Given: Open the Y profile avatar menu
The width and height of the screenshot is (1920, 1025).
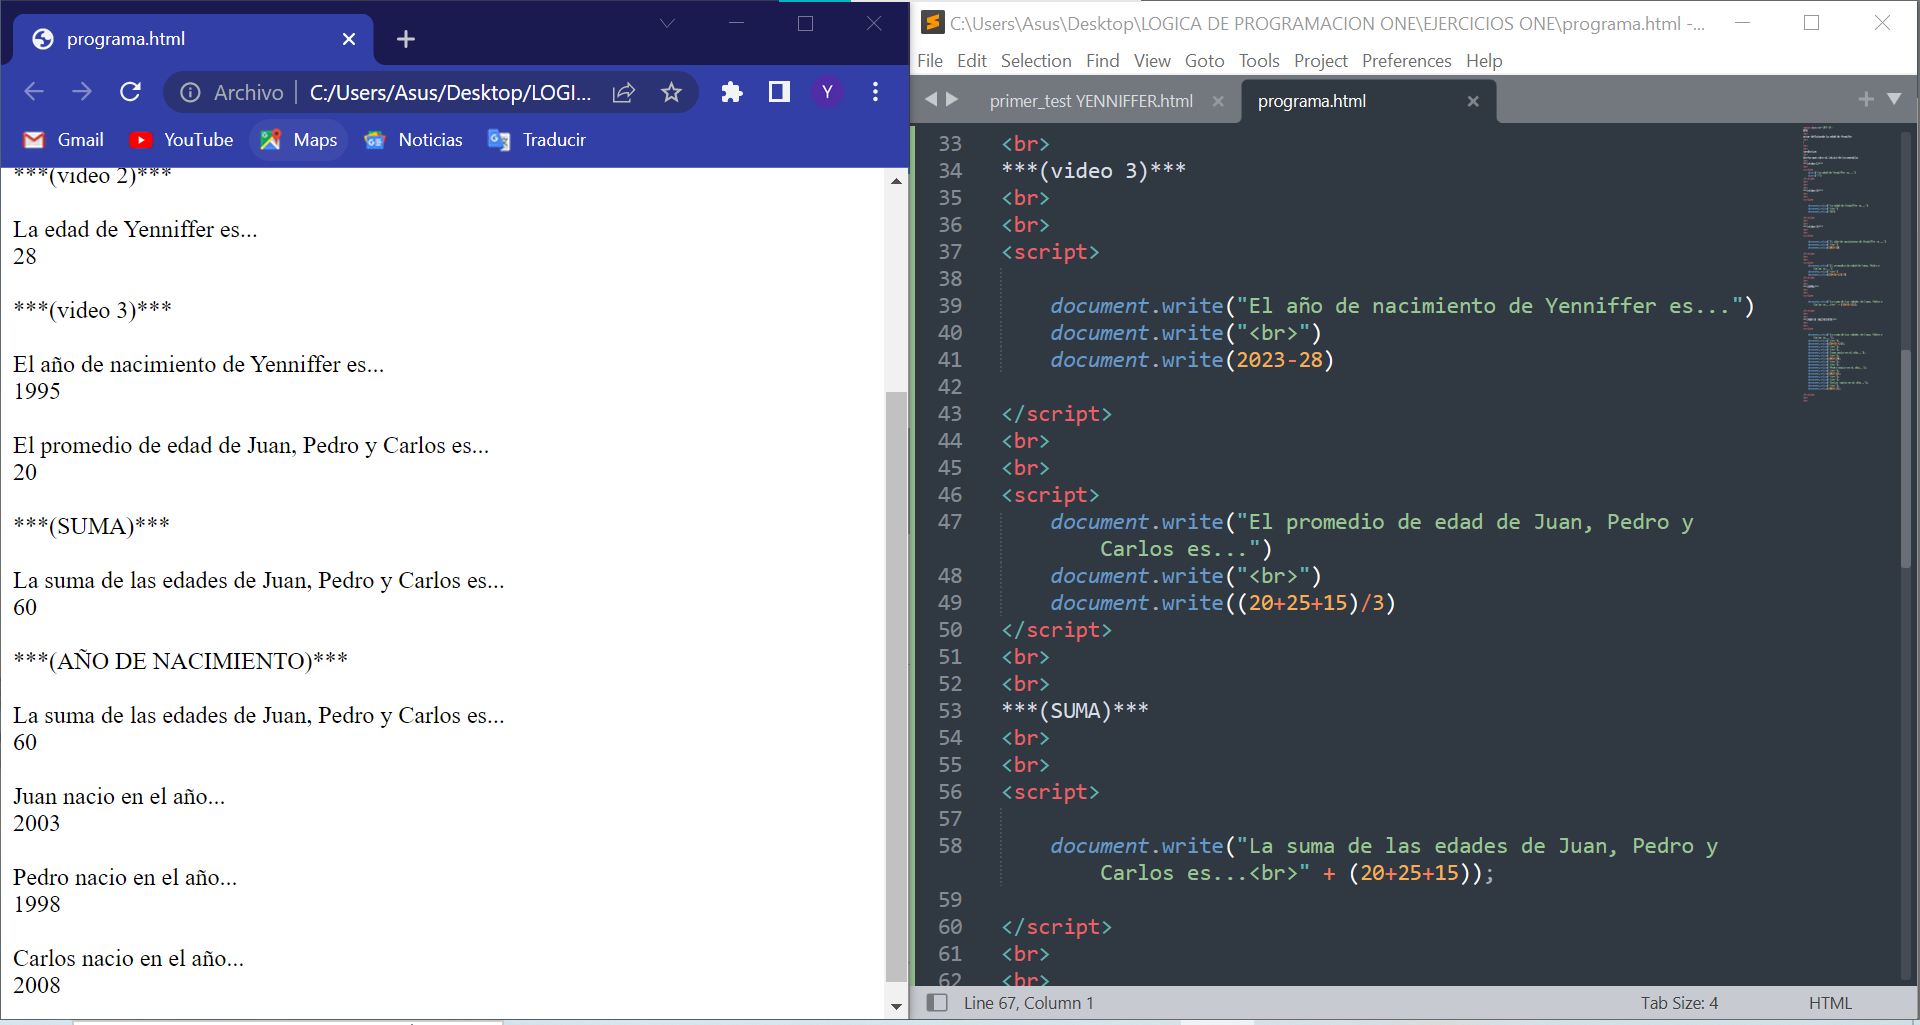Looking at the screenshot, I should [827, 92].
